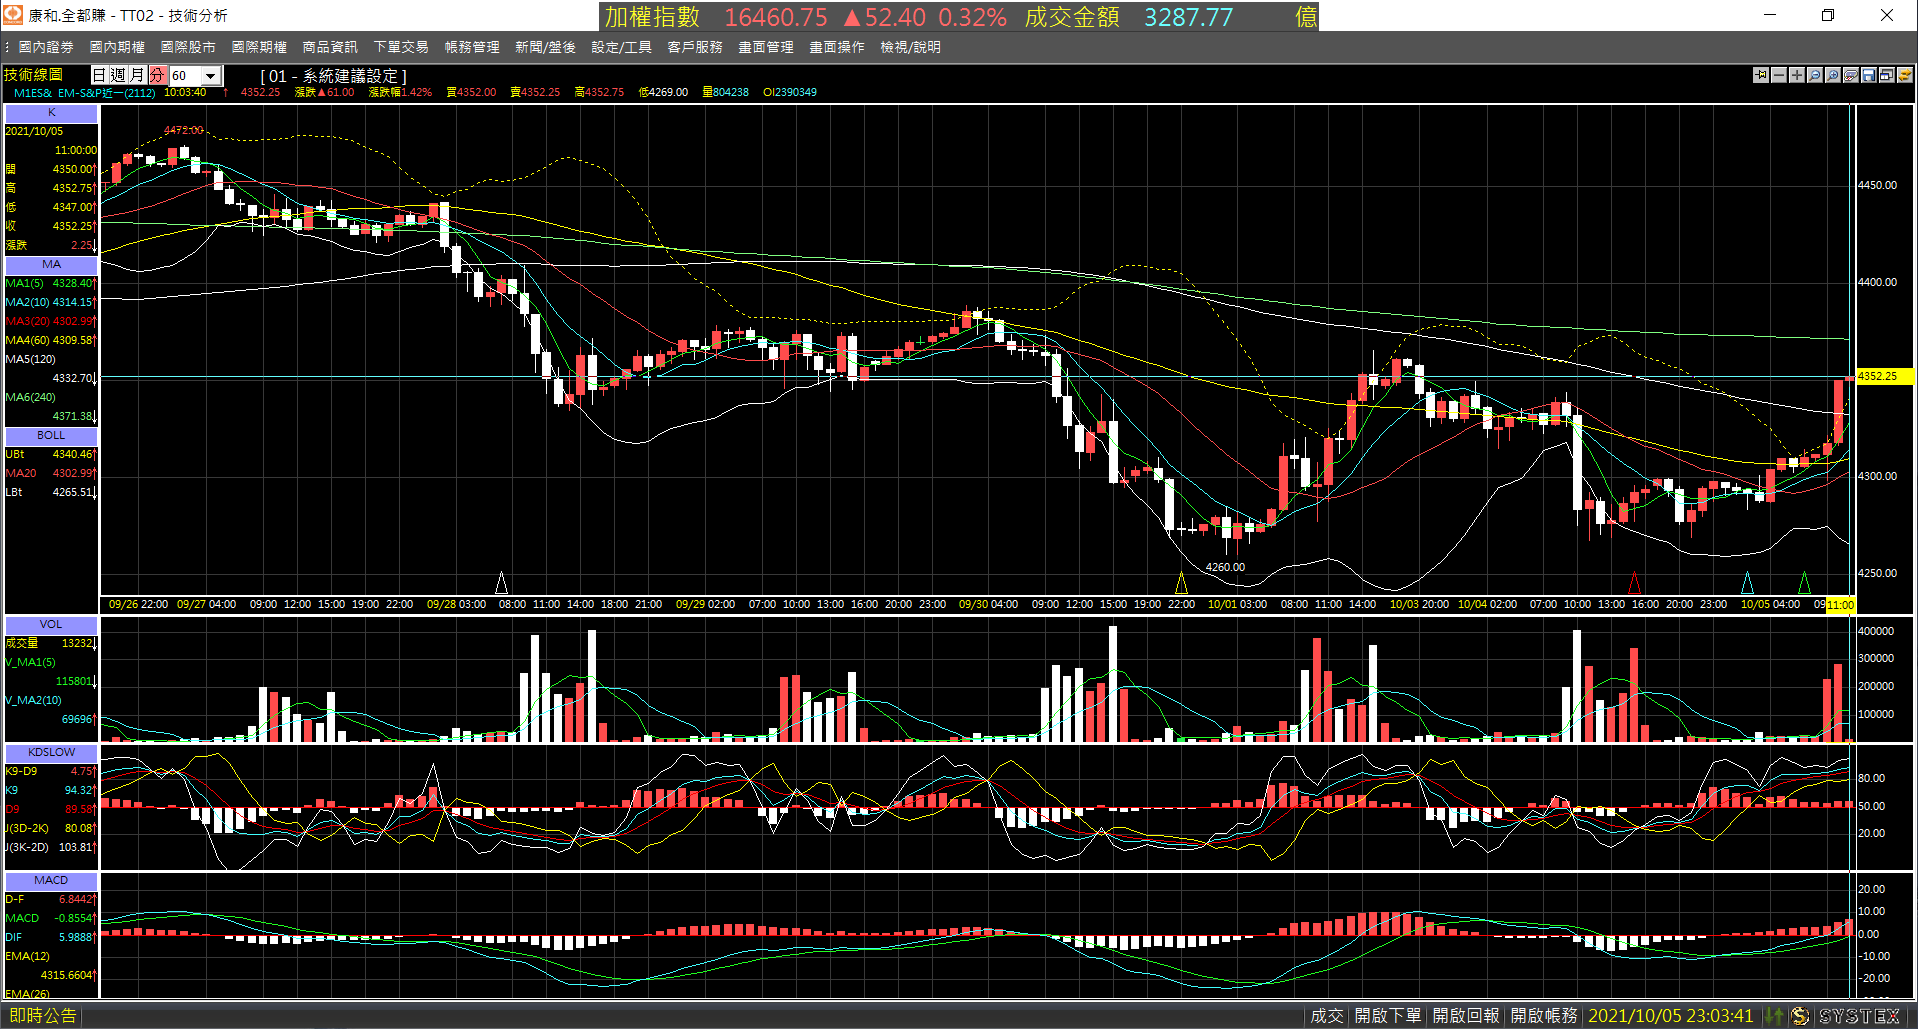Click the K indicator panel header
The width and height of the screenshot is (1918, 1029).
[51, 113]
